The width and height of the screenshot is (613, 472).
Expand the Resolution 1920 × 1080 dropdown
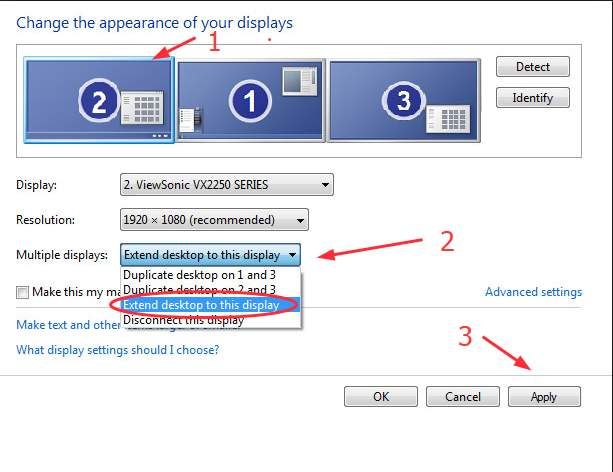tap(214, 220)
